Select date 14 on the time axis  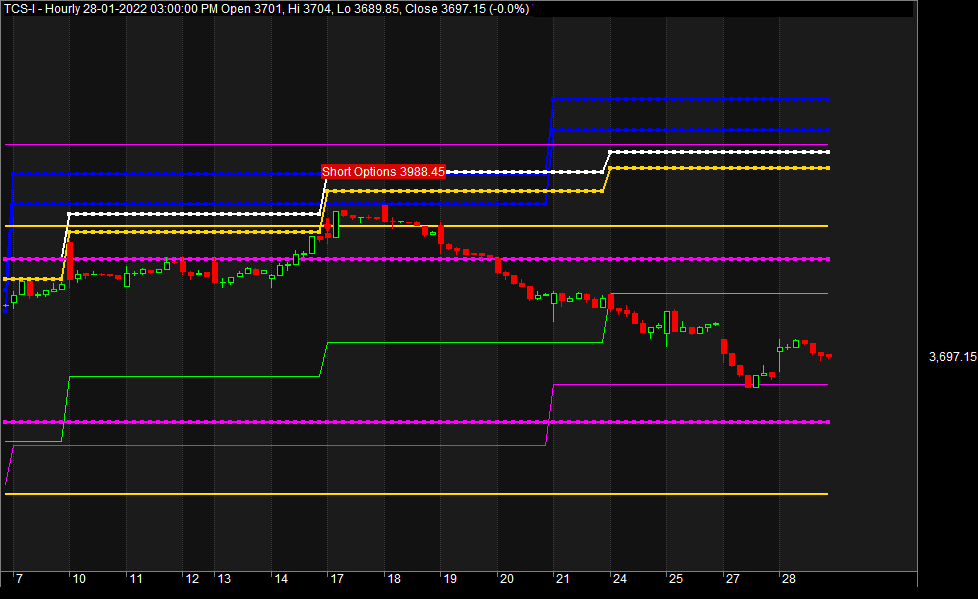click(x=281, y=579)
